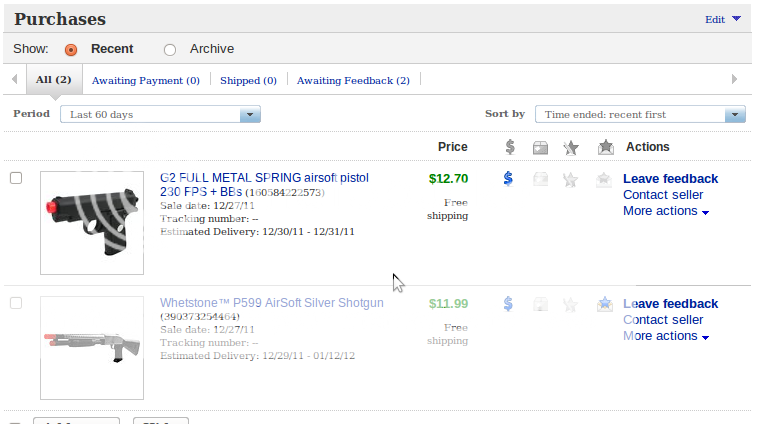Switch to the Shipped (0) tab
Image resolution: width=774 pixels, height=424 pixels.
pyautogui.click(x=248, y=80)
